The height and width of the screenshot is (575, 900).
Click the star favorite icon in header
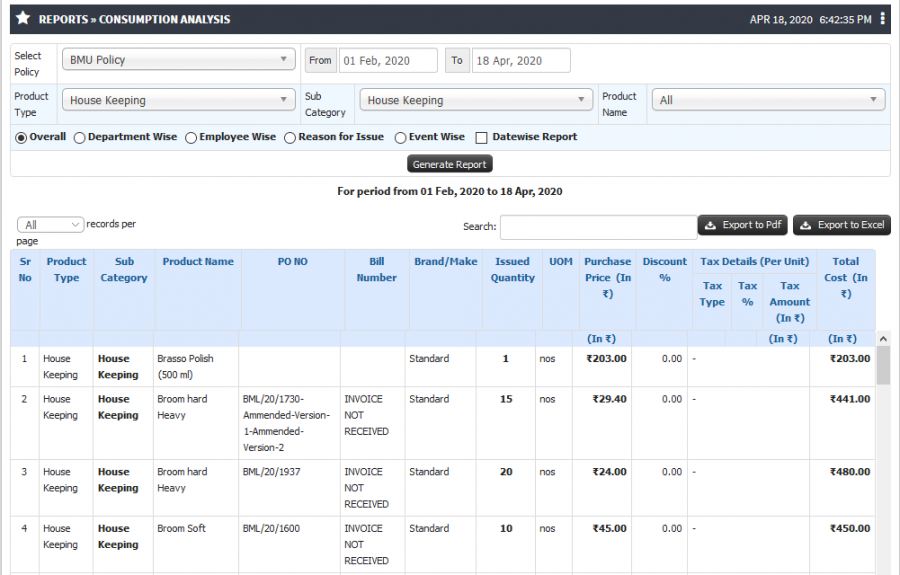point(23,18)
